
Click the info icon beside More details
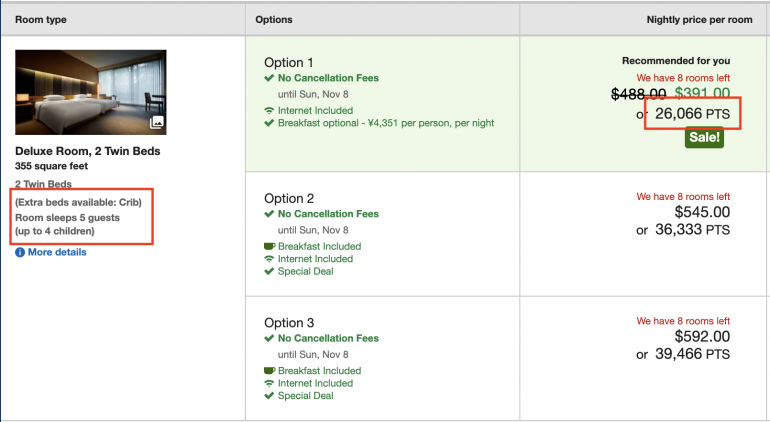pos(20,252)
